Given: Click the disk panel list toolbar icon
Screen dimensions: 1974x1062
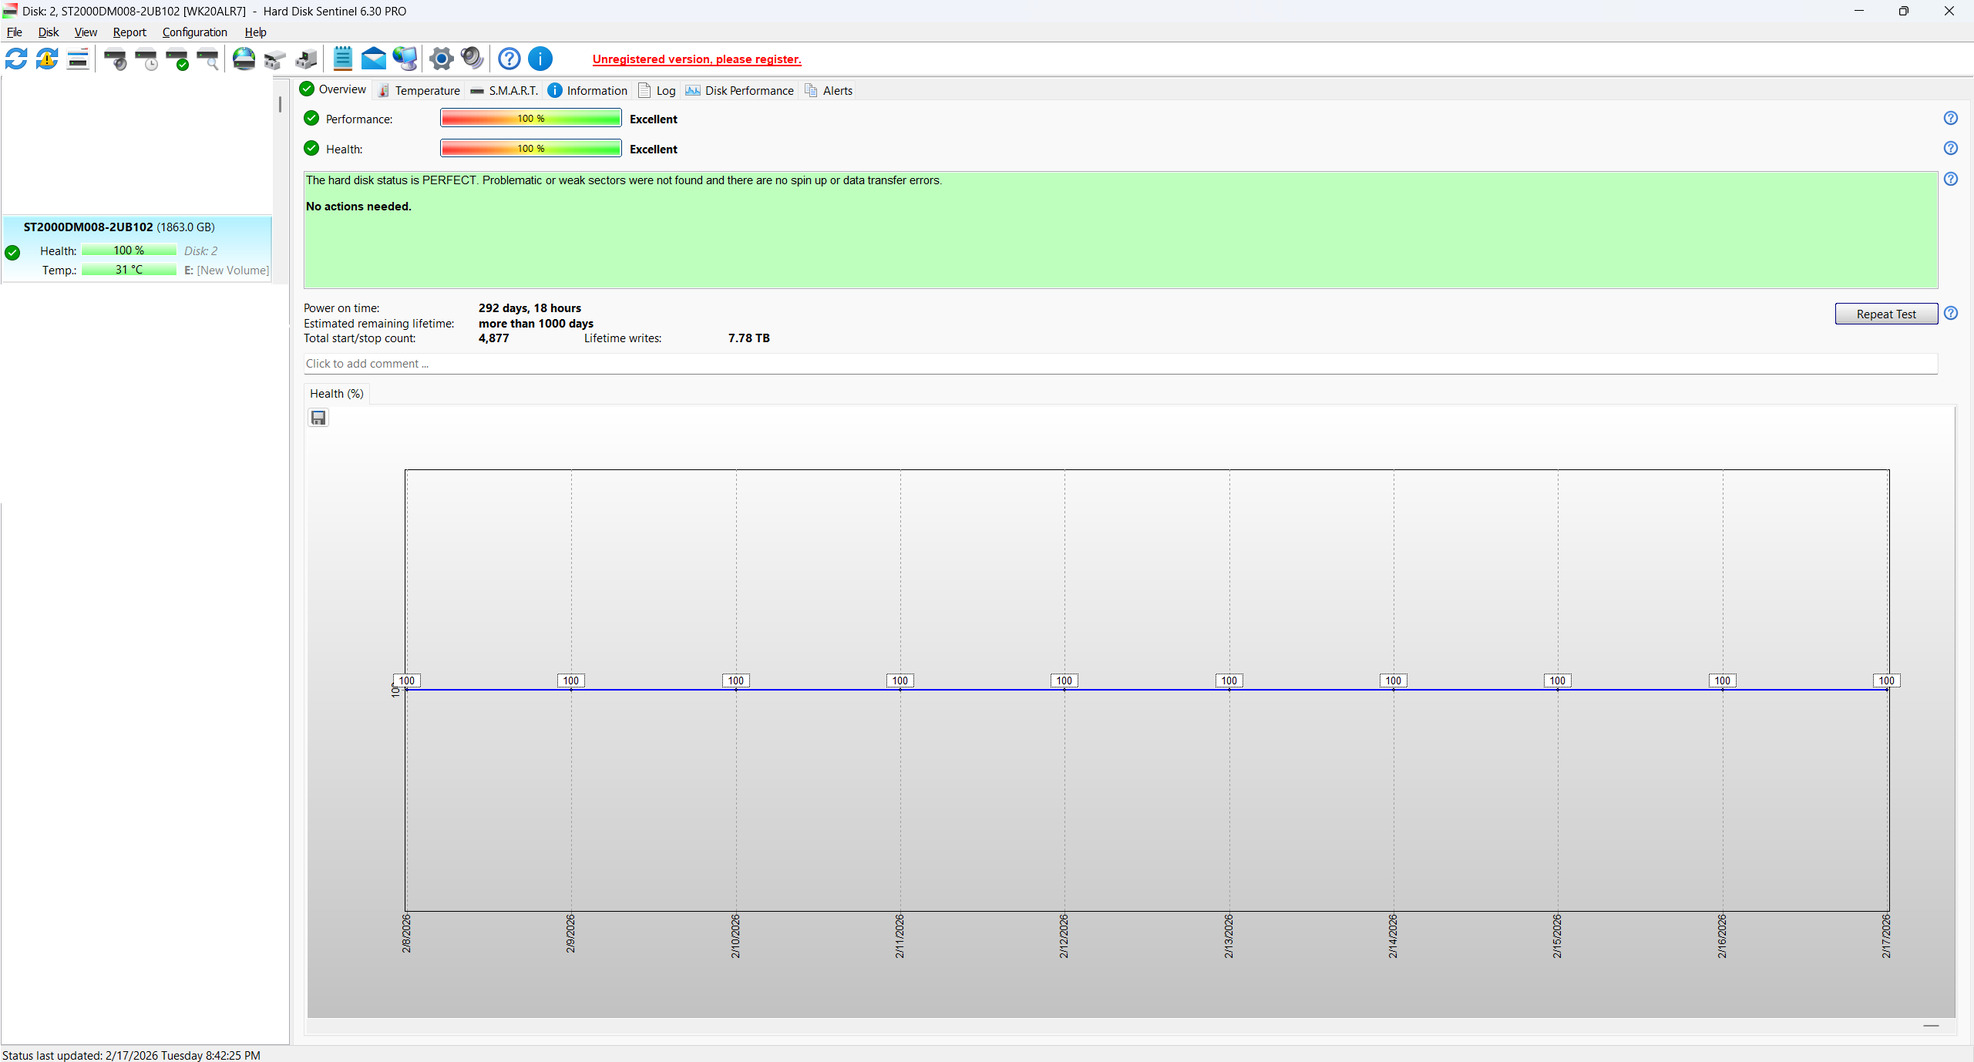Looking at the screenshot, I should click(x=78, y=59).
